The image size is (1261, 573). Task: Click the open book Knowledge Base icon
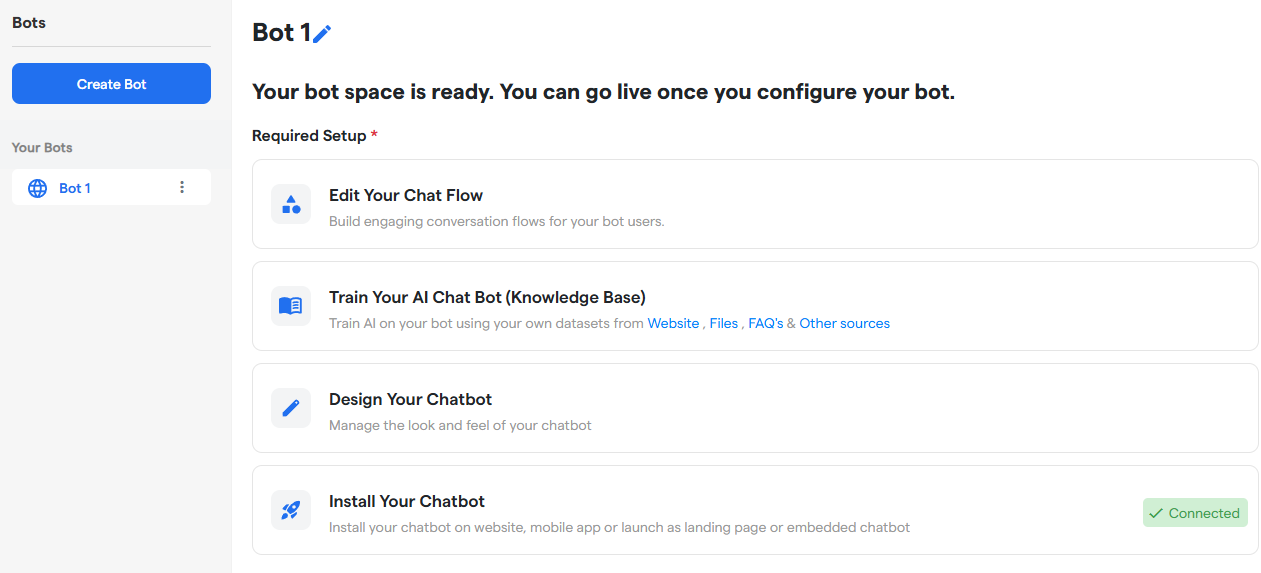coord(291,306)
